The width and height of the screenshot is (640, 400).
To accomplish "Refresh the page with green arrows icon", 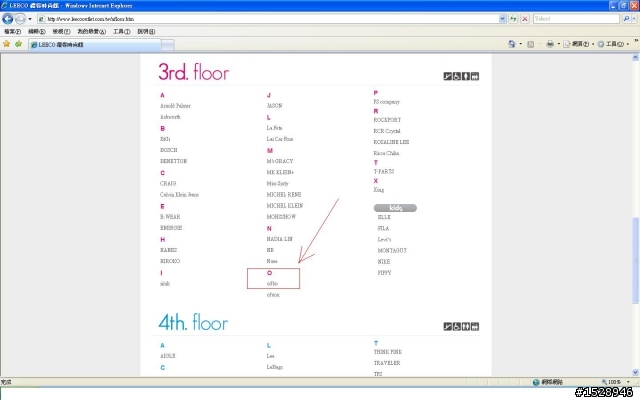I will [x=513, y=19].
